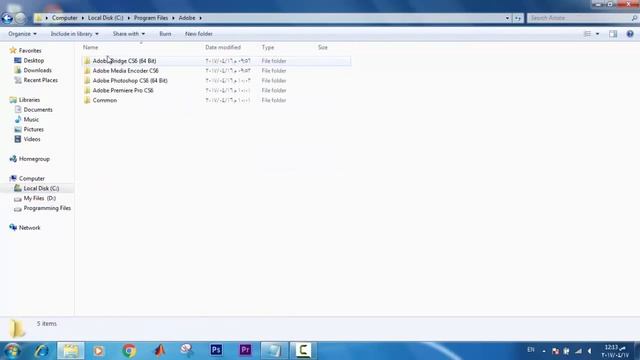
Task: Open the Organize menu
Action: click(x=22, y=34)
